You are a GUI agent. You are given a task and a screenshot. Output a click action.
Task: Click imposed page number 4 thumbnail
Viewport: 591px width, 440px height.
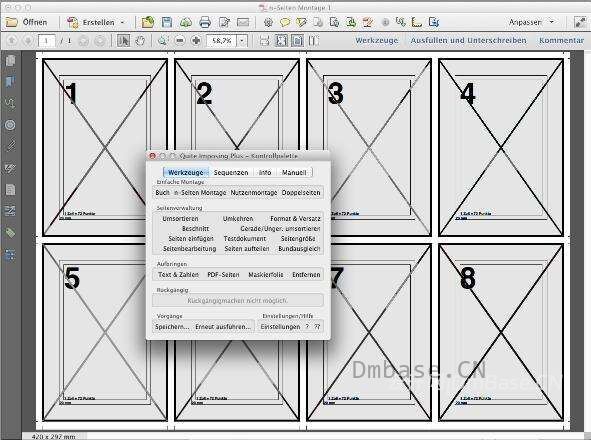coord(501,148)
